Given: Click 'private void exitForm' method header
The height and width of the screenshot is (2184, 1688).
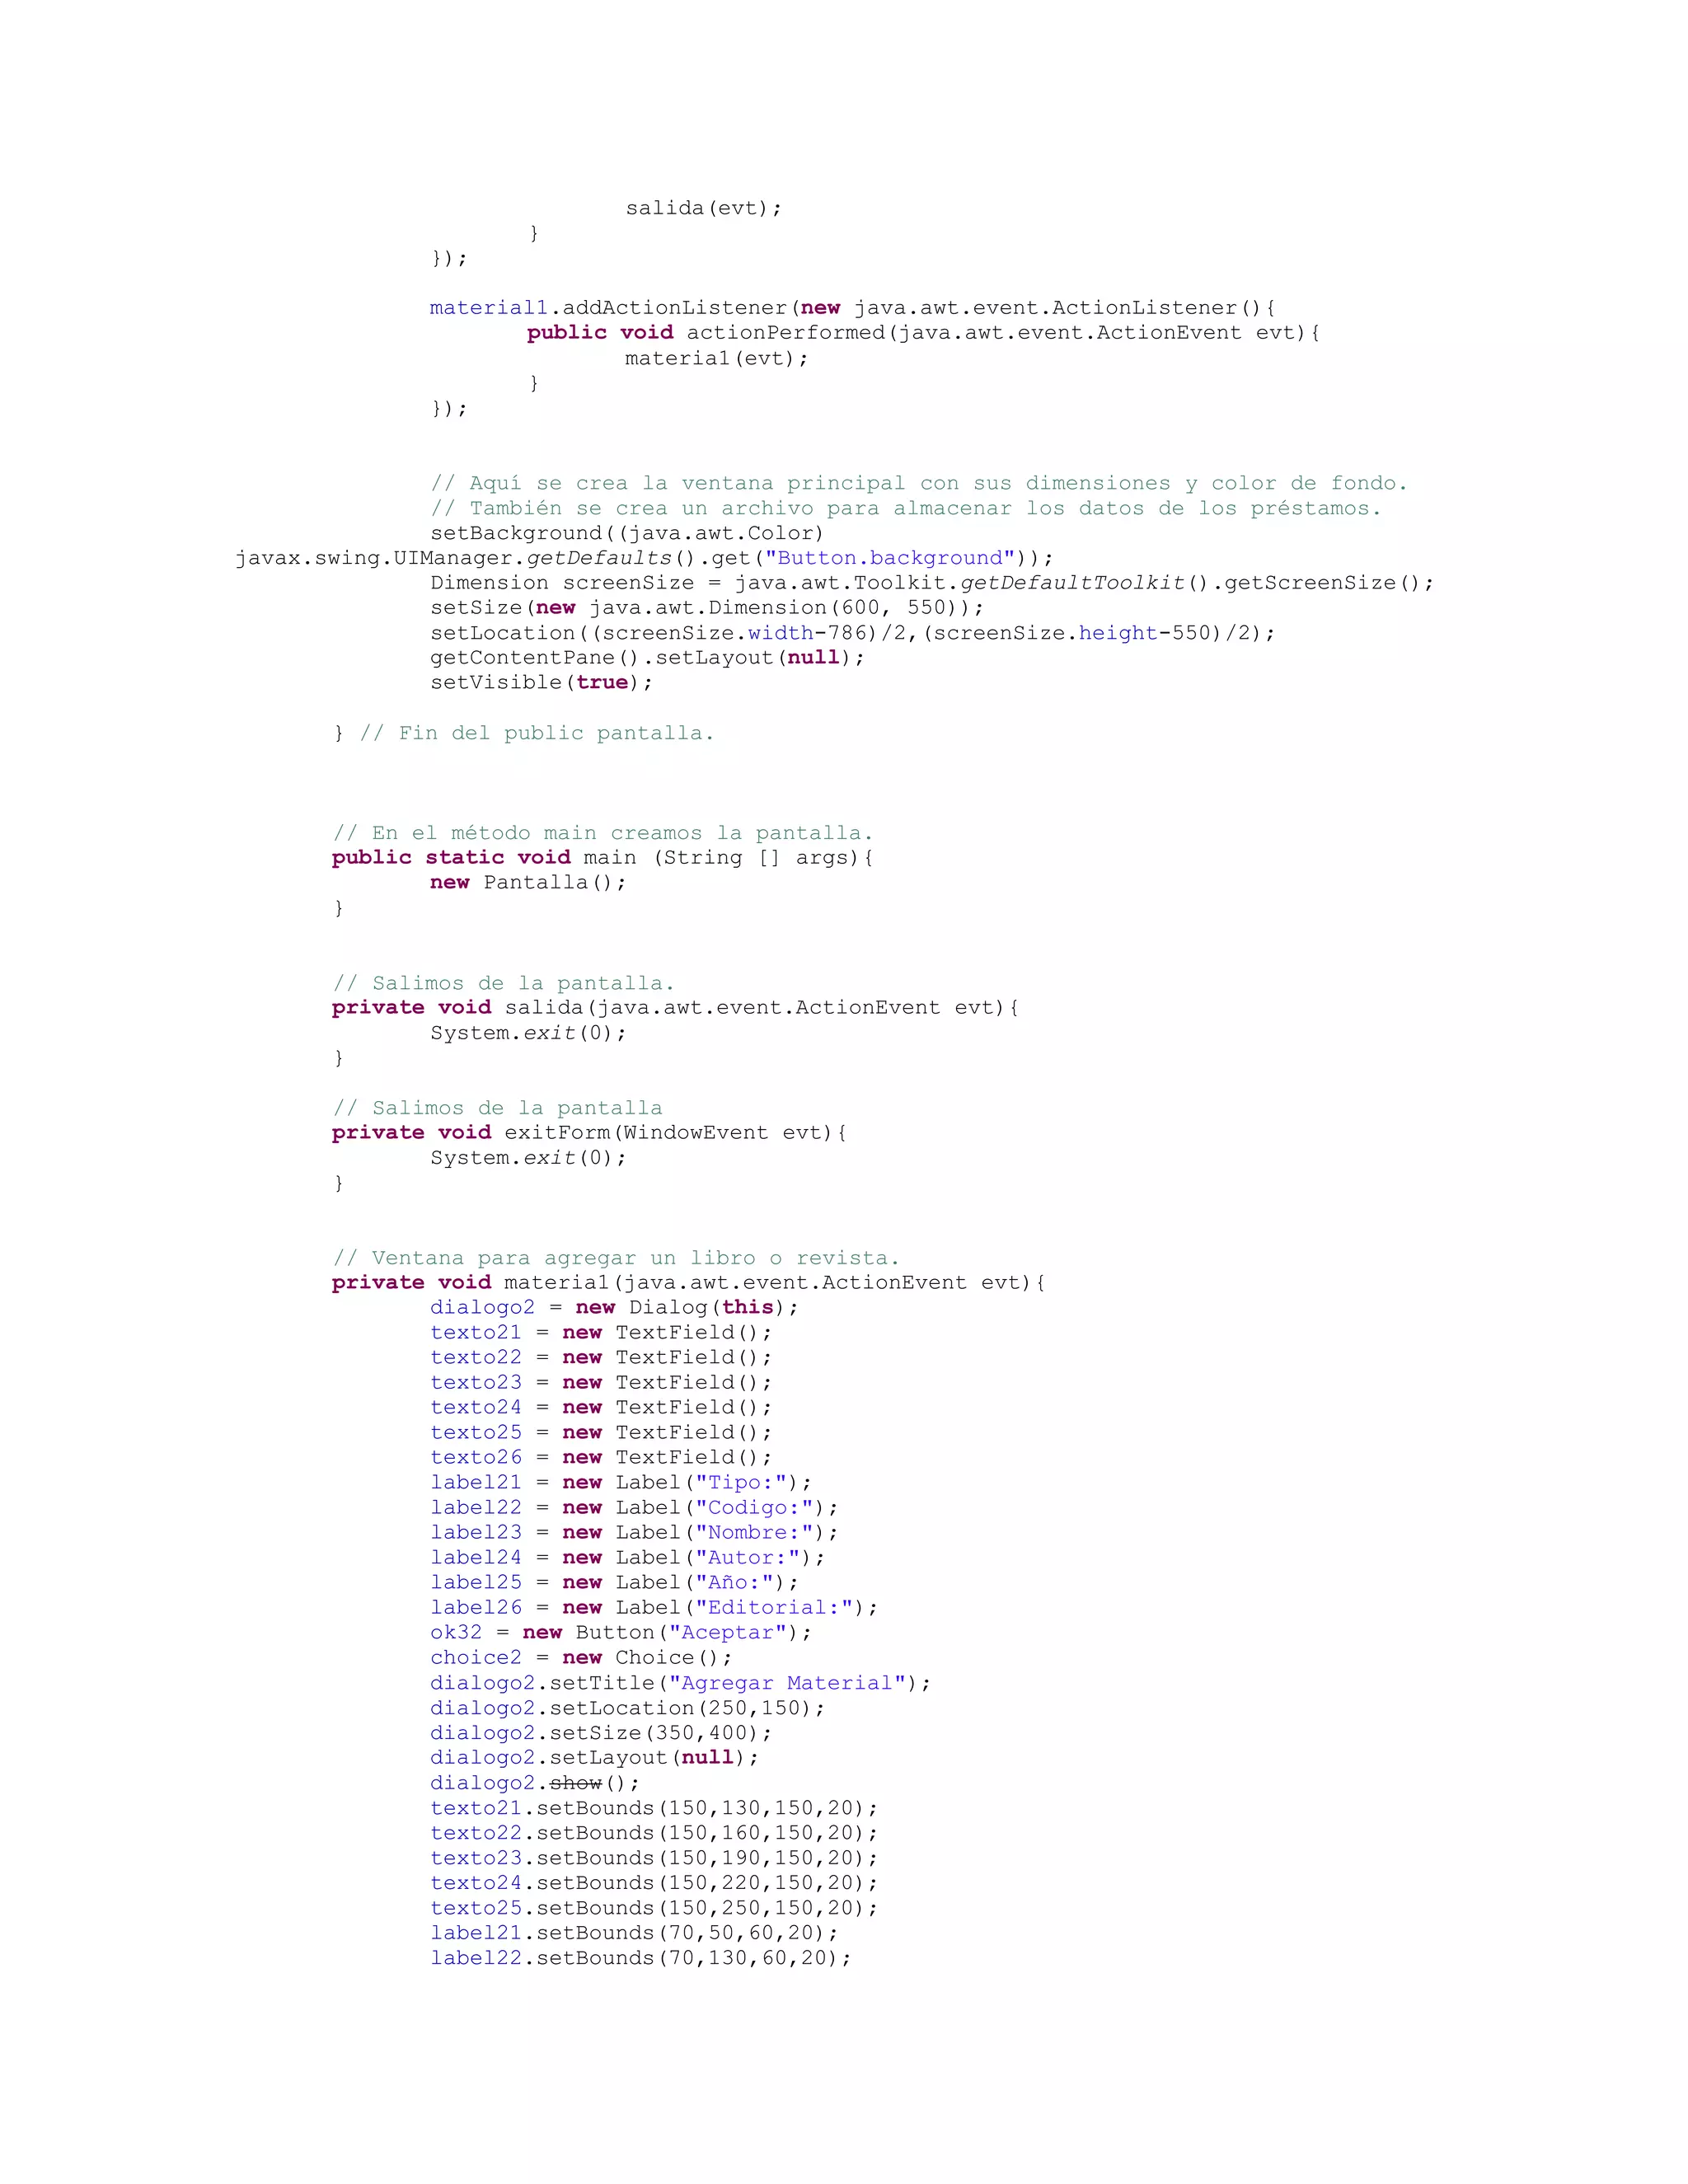Looking at the screenshot, I should [x=589, y=1133].
